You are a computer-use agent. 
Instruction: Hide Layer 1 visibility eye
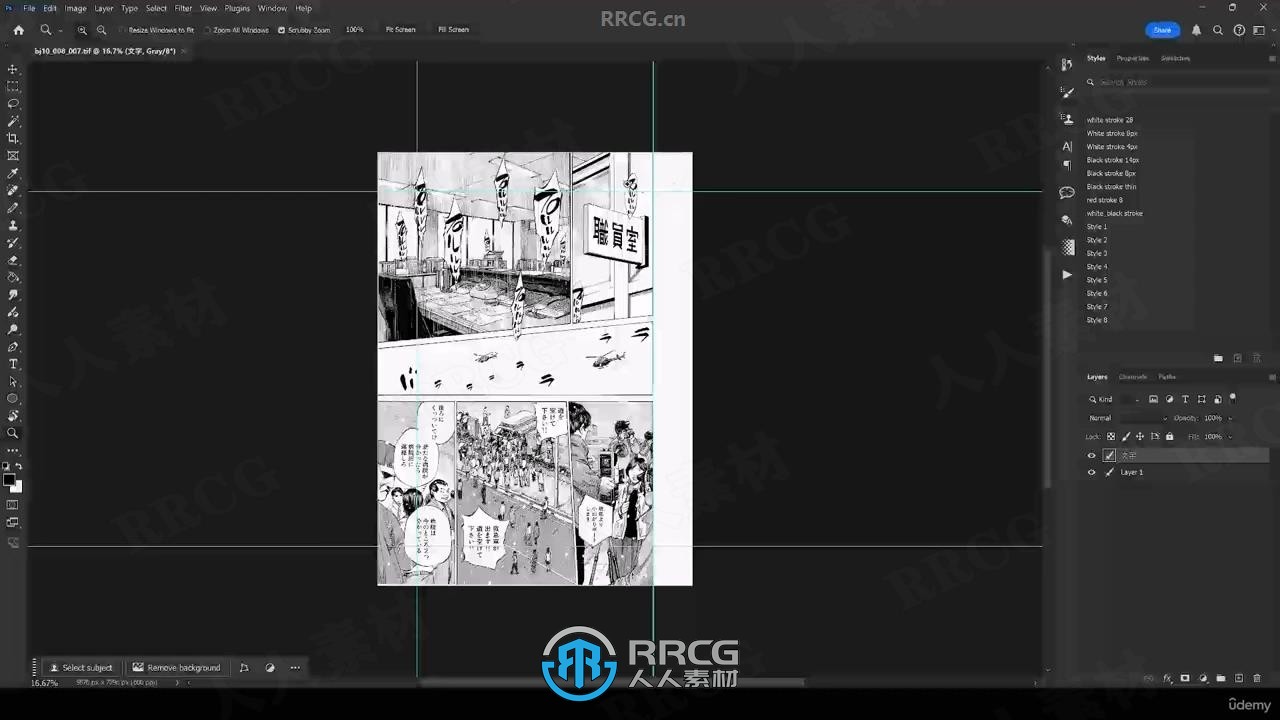click(1091, 472)
